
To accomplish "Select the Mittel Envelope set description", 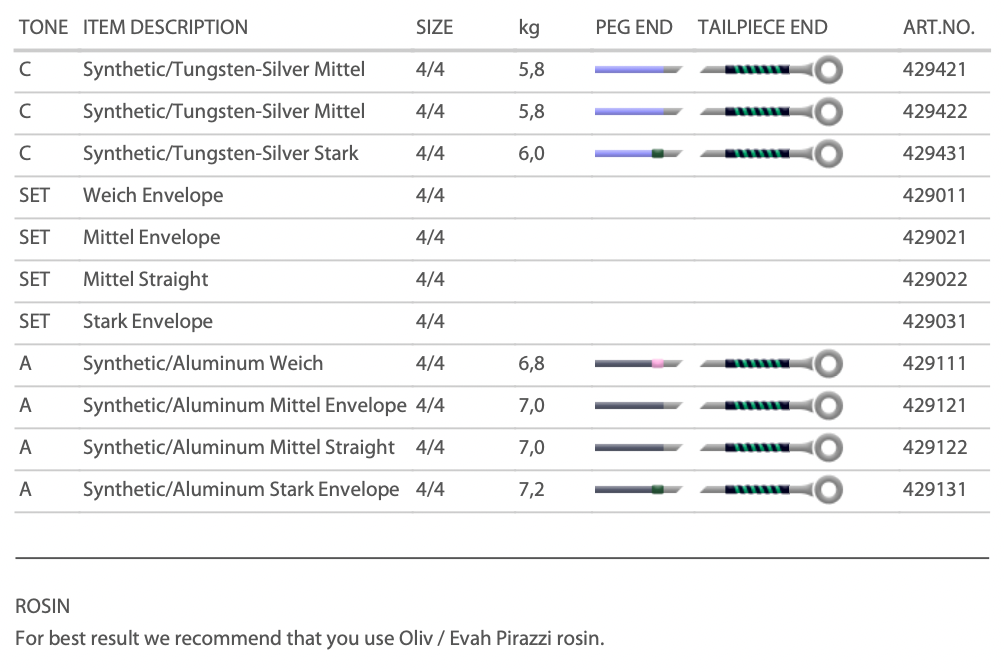I will click(x=151, y=237).
